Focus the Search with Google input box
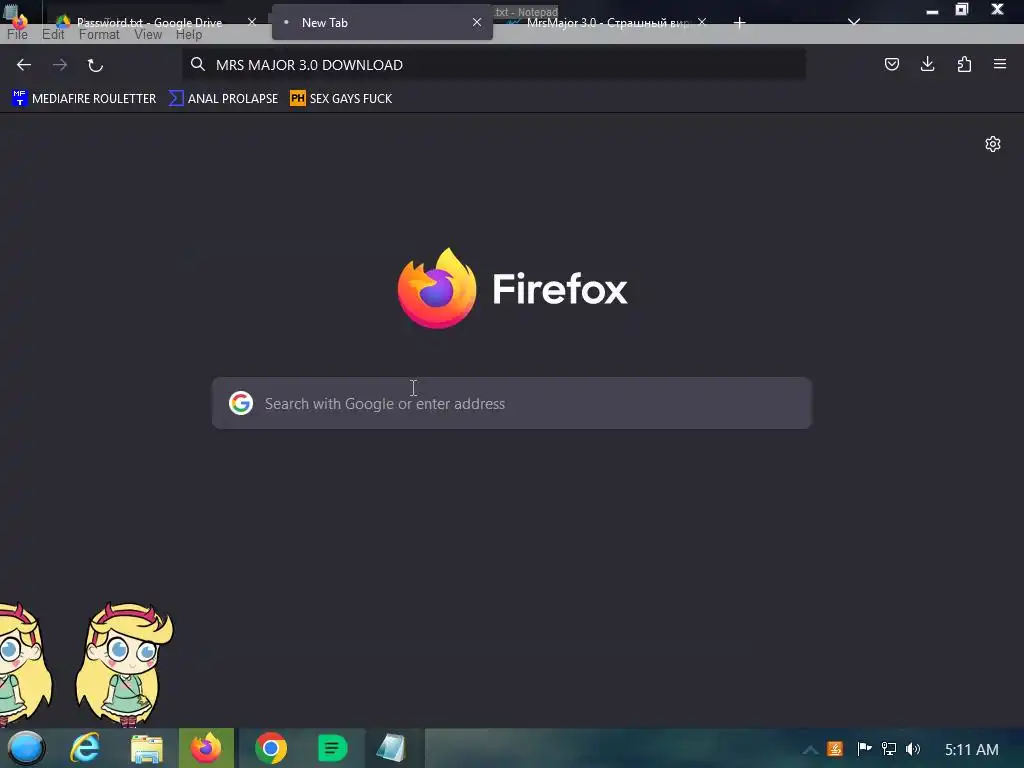 tap(512, 403)
